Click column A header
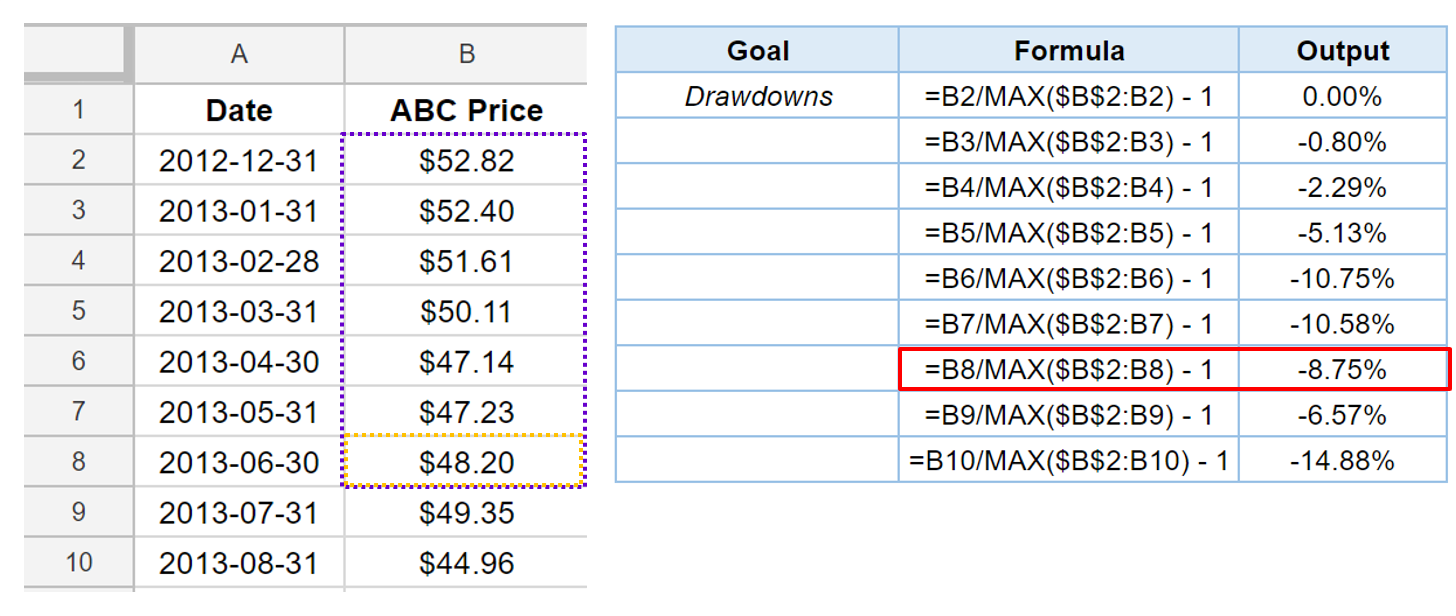 pos(239,54)
